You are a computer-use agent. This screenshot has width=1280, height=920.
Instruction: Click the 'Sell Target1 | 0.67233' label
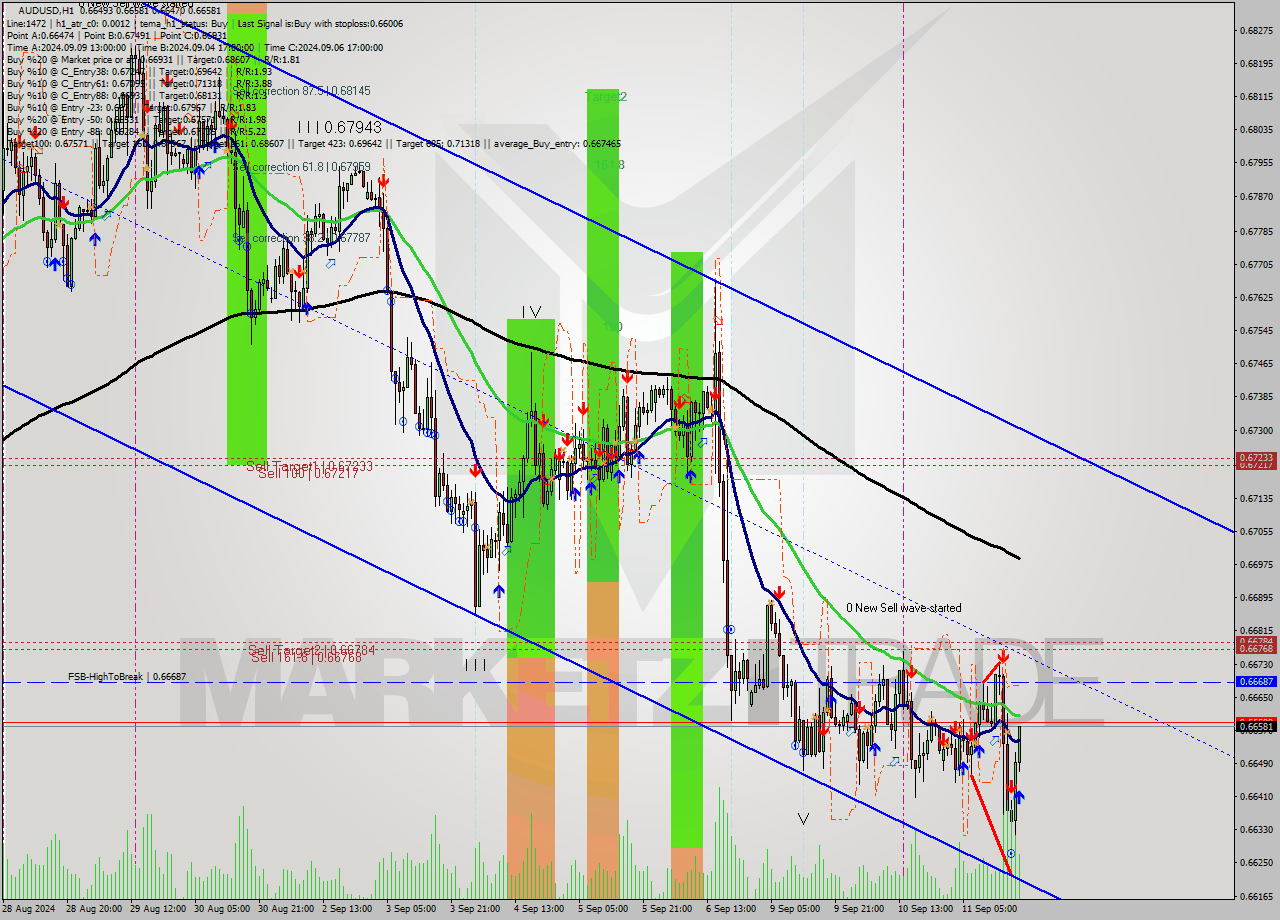[x=309, y=466]
